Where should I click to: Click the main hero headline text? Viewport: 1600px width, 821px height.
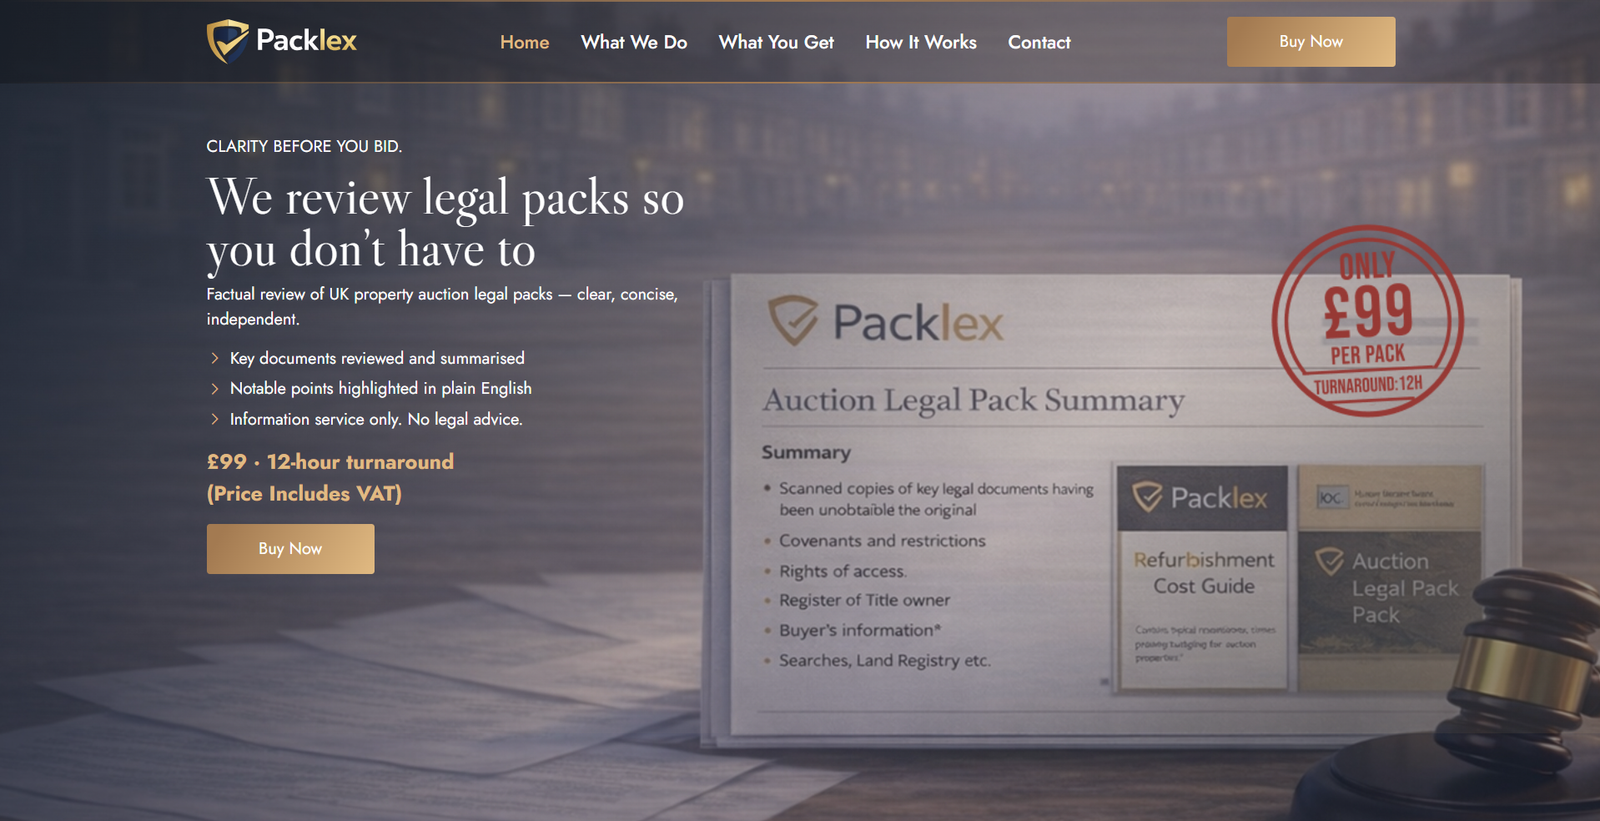click(x=446, y=223)
